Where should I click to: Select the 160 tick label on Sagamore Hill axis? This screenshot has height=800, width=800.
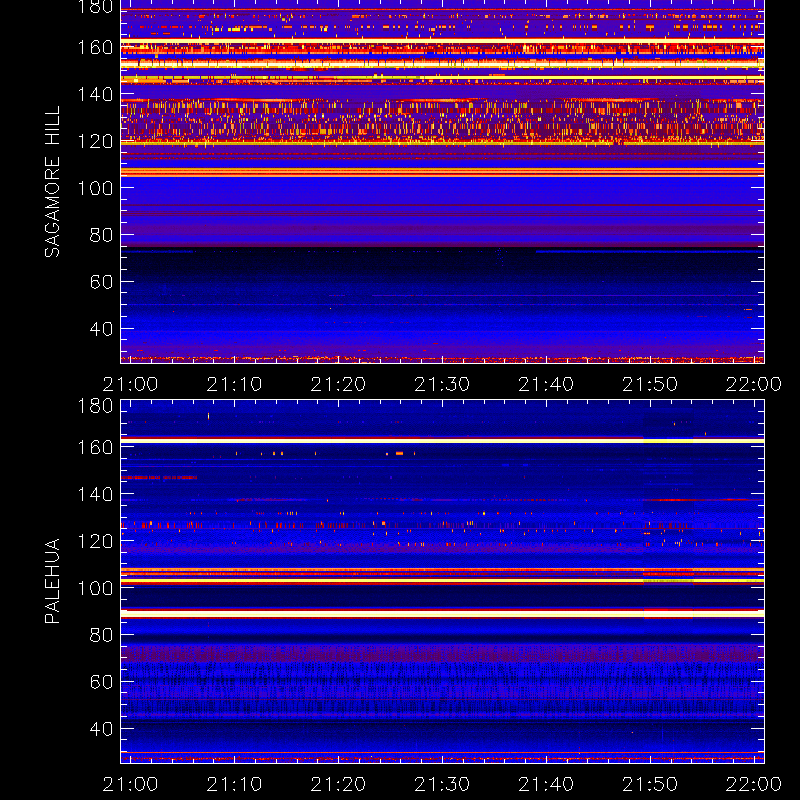[x=95, y=47]
